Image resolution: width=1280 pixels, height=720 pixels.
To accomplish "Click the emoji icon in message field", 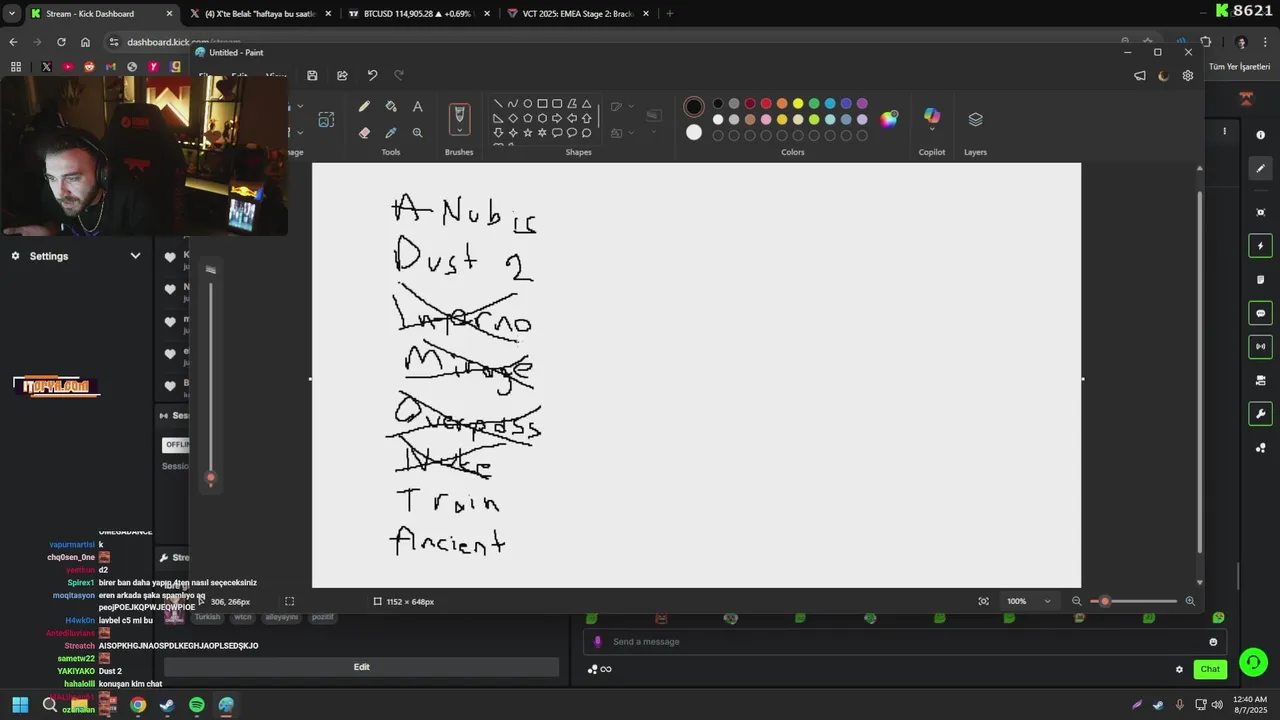I will click(x=1213, y=642).
